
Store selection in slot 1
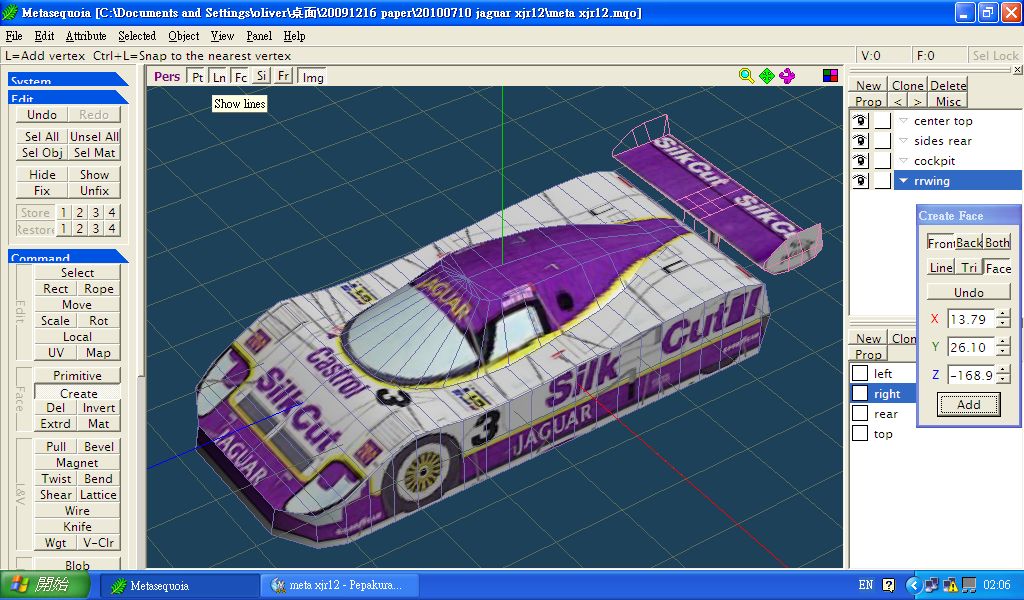point(63,212)
